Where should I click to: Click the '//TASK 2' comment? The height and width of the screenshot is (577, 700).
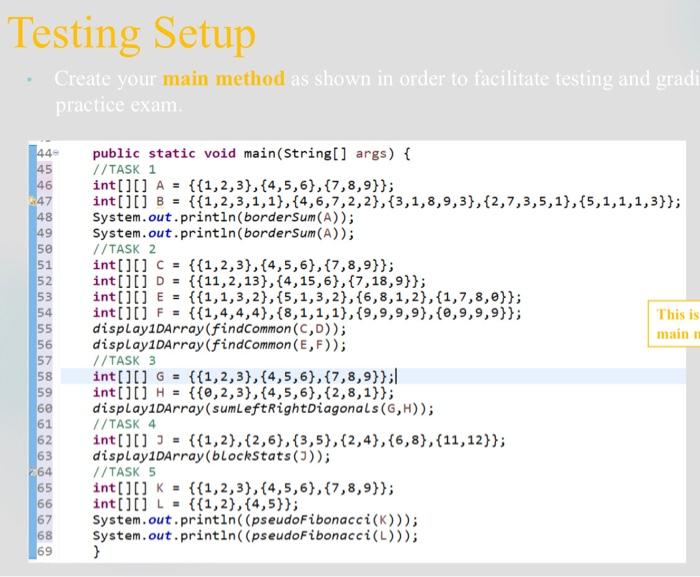(124, 249)
